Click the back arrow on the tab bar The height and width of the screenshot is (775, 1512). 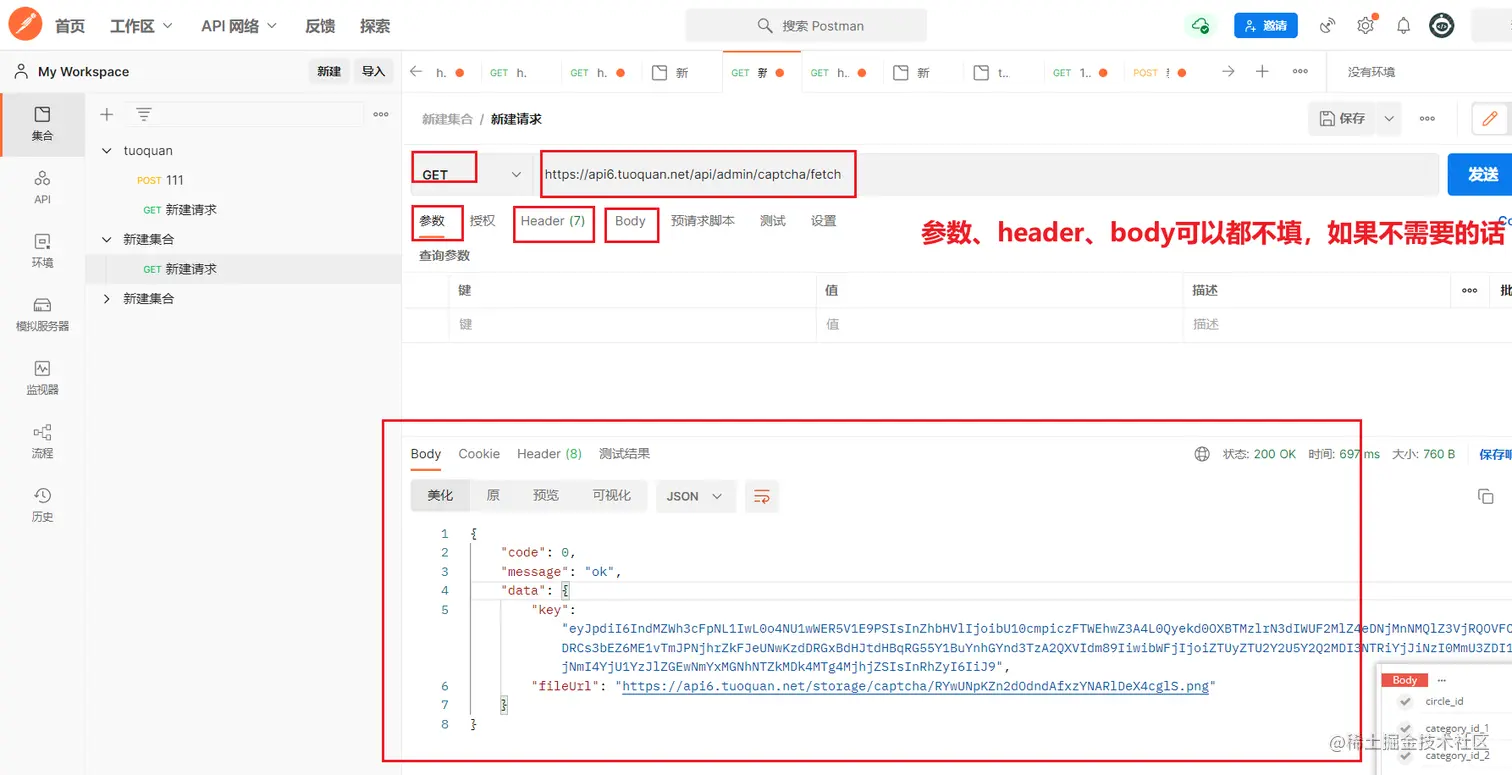416,72
